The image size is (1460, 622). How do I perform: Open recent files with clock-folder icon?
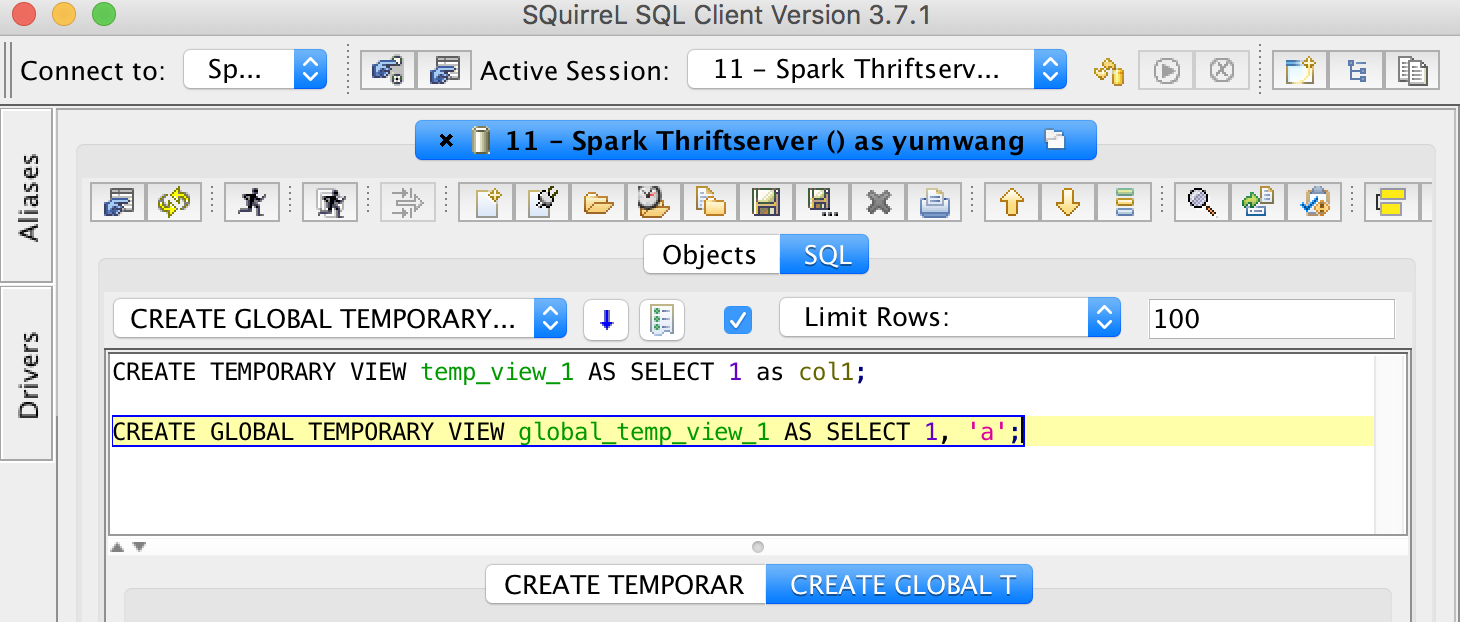pyautogui.click(x=654, y=202)
